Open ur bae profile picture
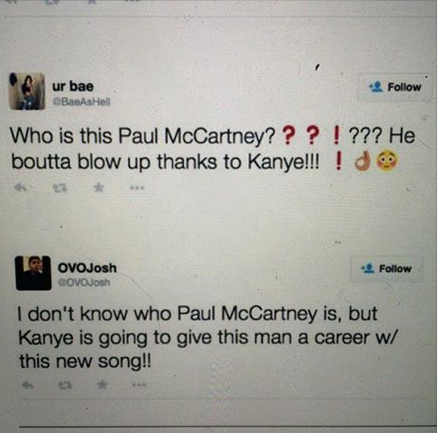Screen dimensions: 442x433 tap(27, 91)
